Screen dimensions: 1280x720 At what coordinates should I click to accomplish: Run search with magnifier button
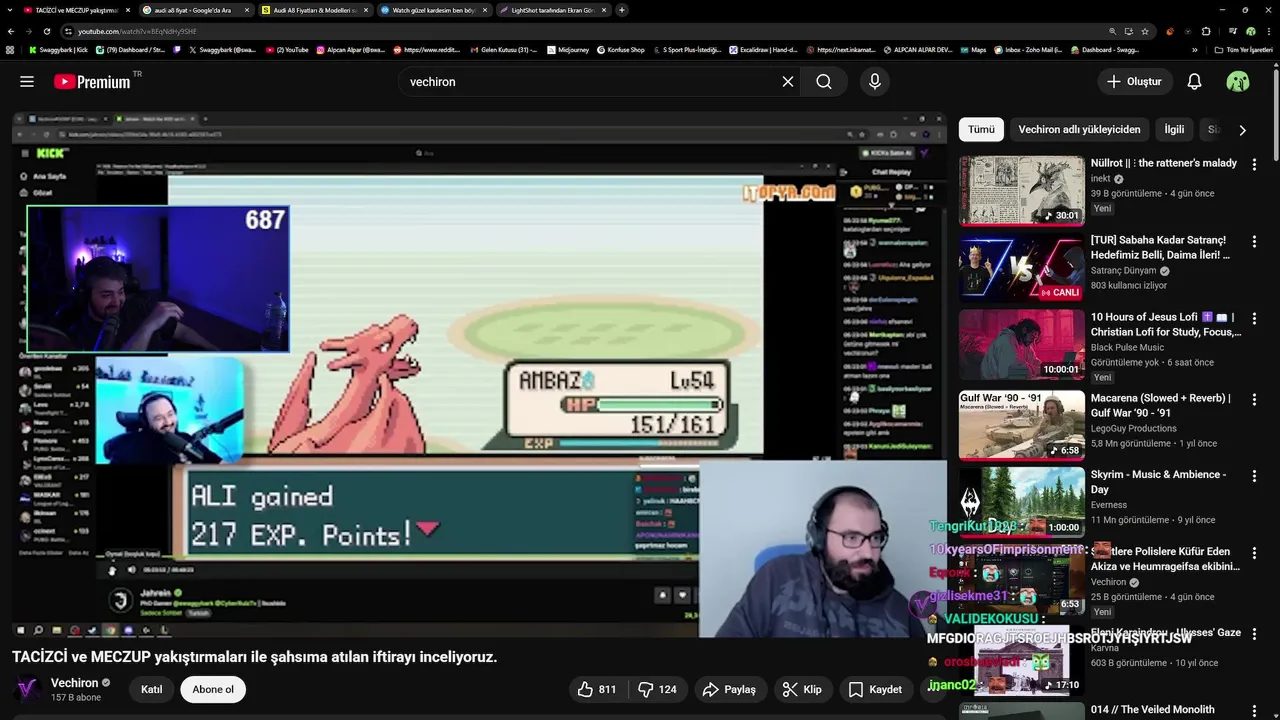pos(824,82)
